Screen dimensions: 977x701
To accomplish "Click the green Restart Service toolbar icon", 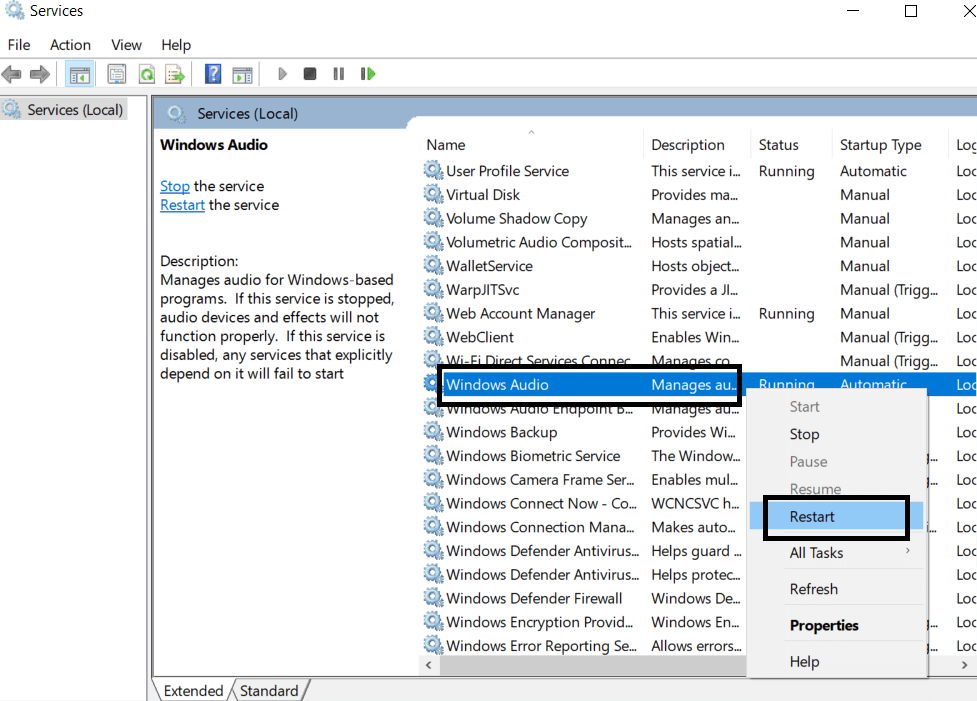I will click(368, 74).
